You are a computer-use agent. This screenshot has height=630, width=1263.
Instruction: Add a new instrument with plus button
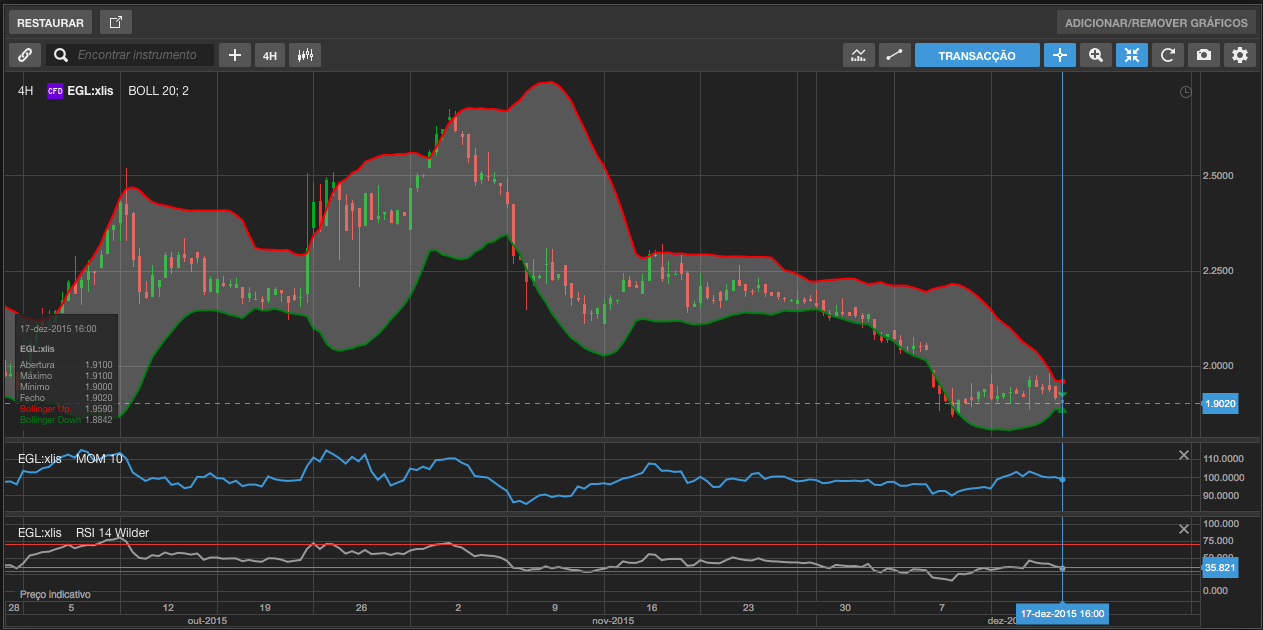(234, 55)
